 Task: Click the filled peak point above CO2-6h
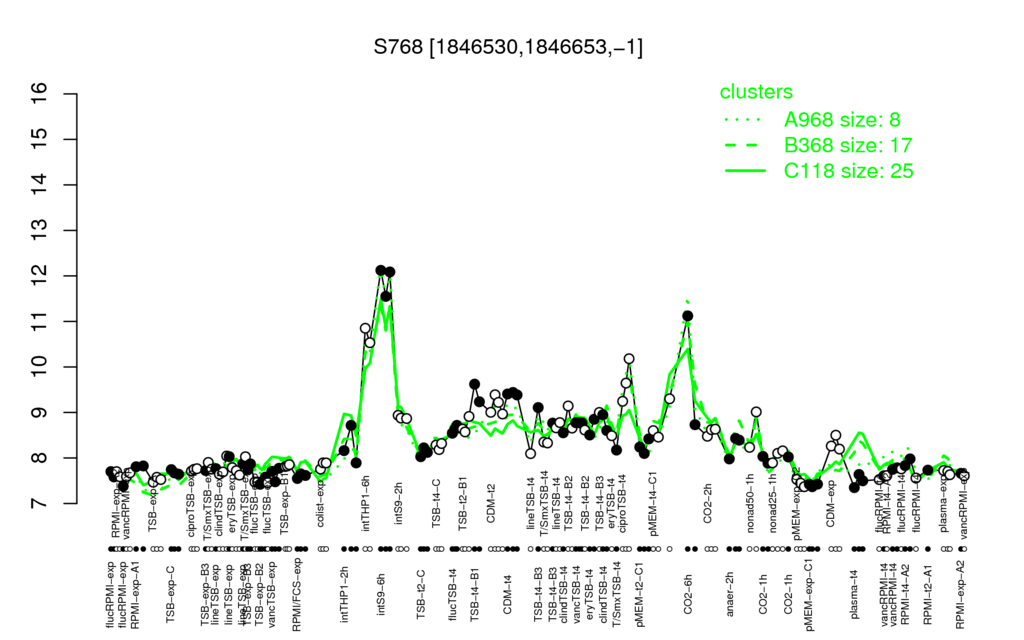688,316
